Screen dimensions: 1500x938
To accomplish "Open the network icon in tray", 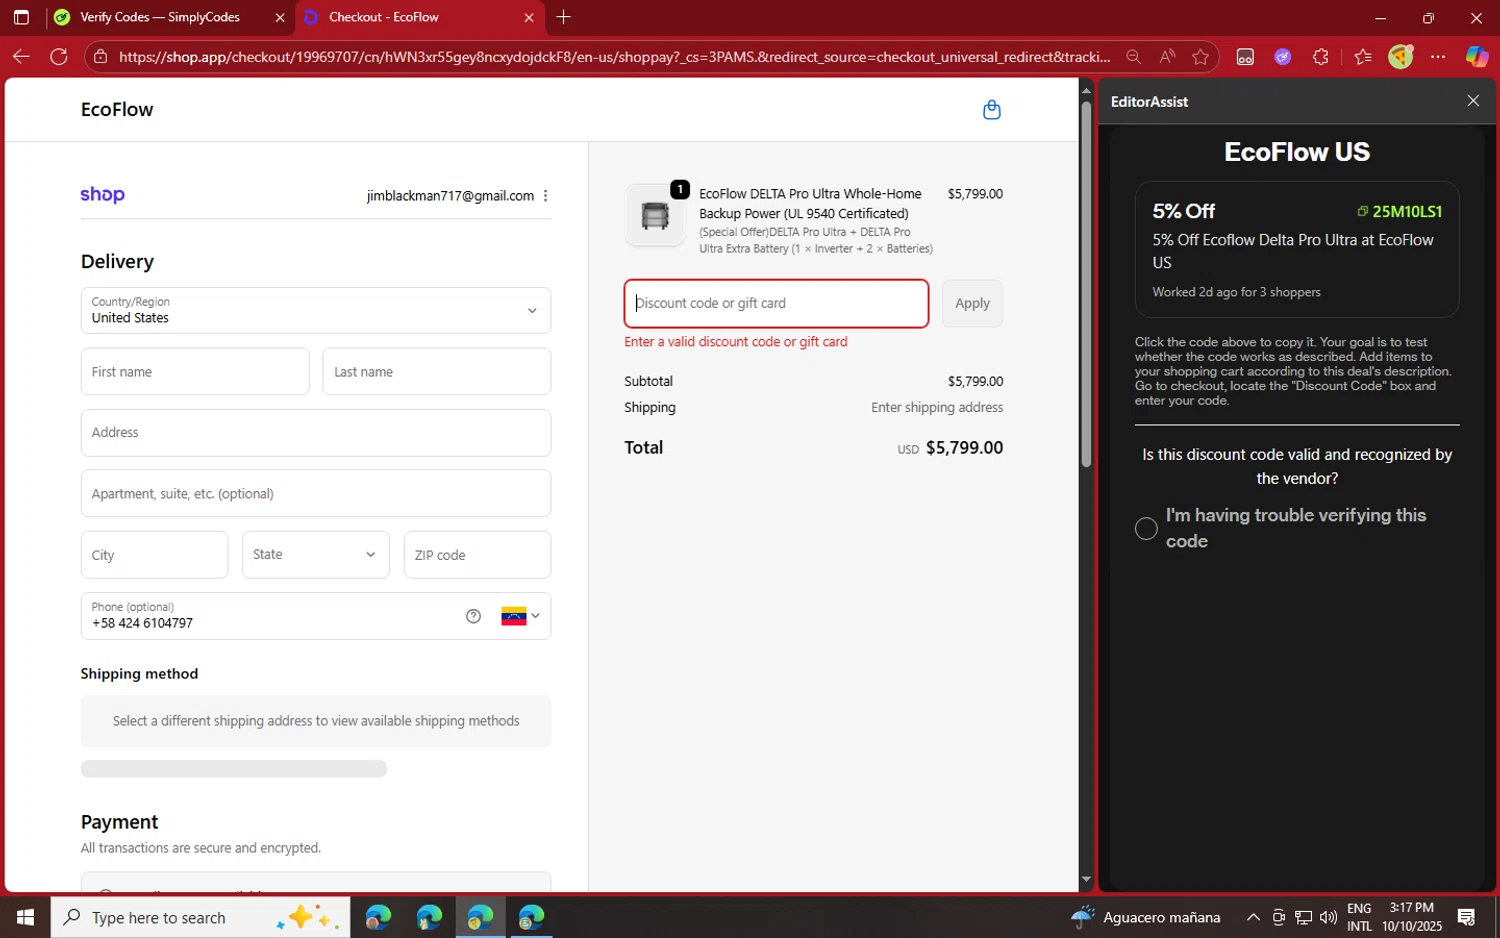I will pos(1303,917).
